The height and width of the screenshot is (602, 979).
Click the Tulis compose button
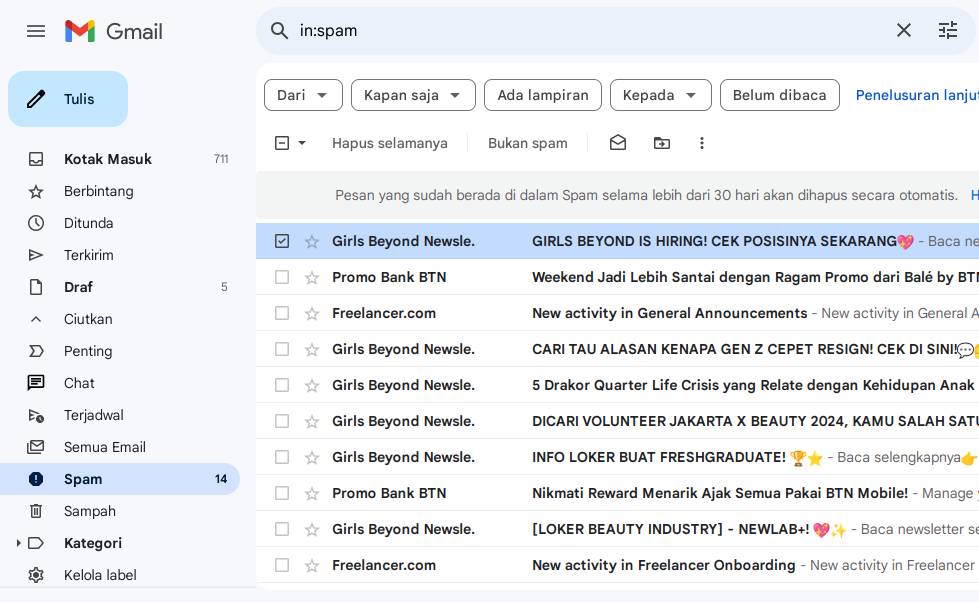click(x=68, y=99)
